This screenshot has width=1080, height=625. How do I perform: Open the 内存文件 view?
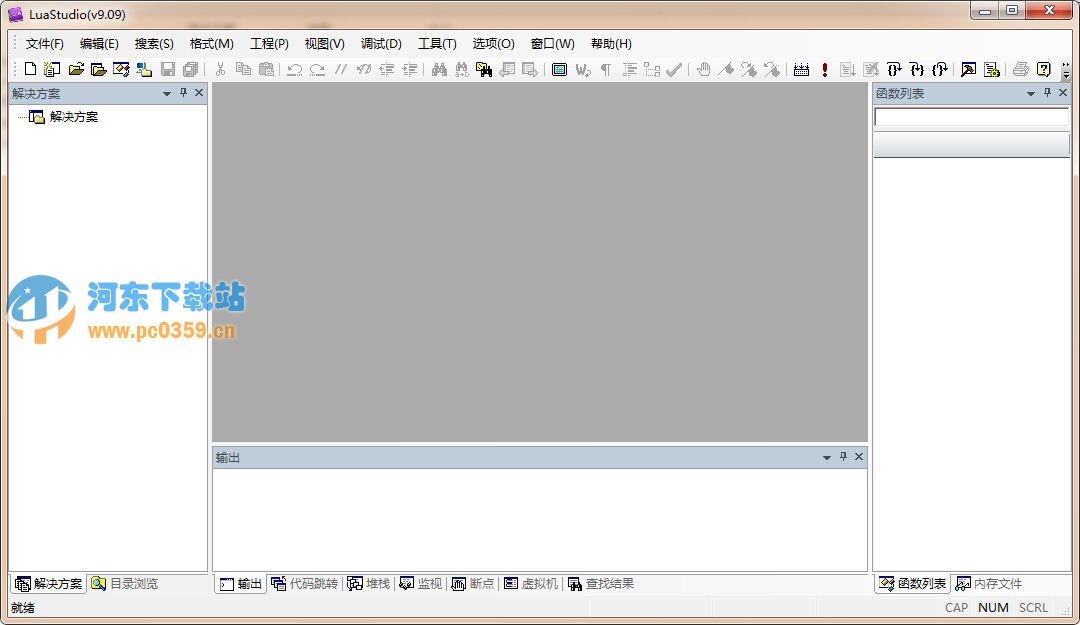coord(988,584)
